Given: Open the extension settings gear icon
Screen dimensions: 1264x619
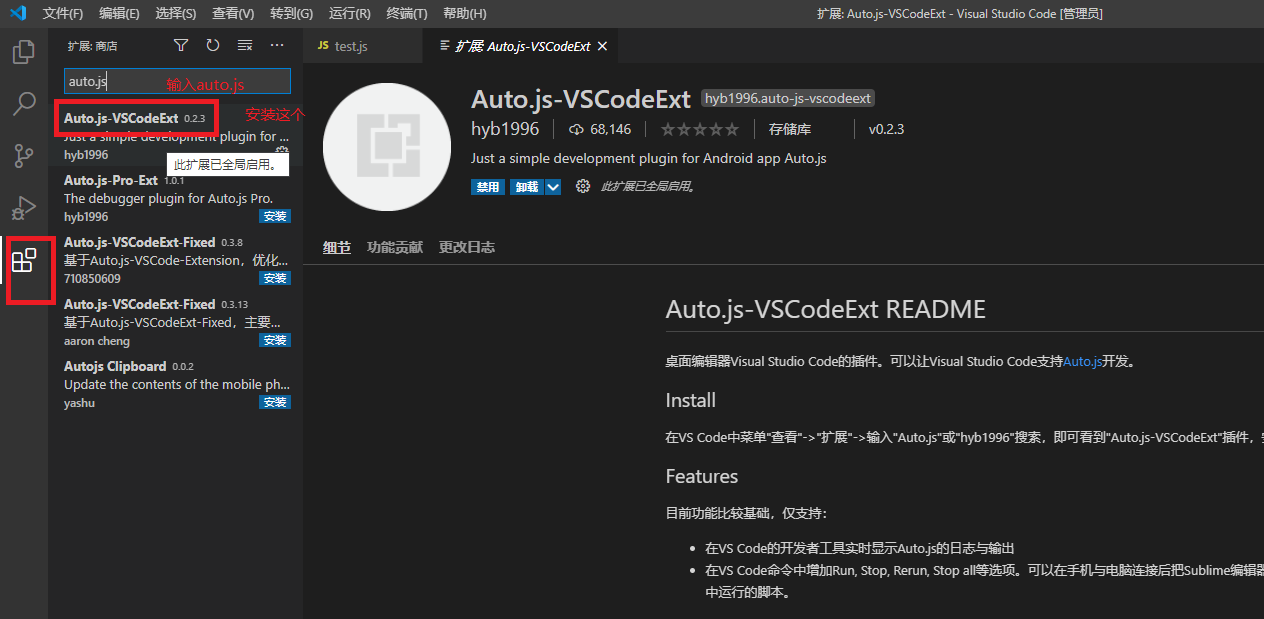Looking at the screenshot, I should click(583, 186).
